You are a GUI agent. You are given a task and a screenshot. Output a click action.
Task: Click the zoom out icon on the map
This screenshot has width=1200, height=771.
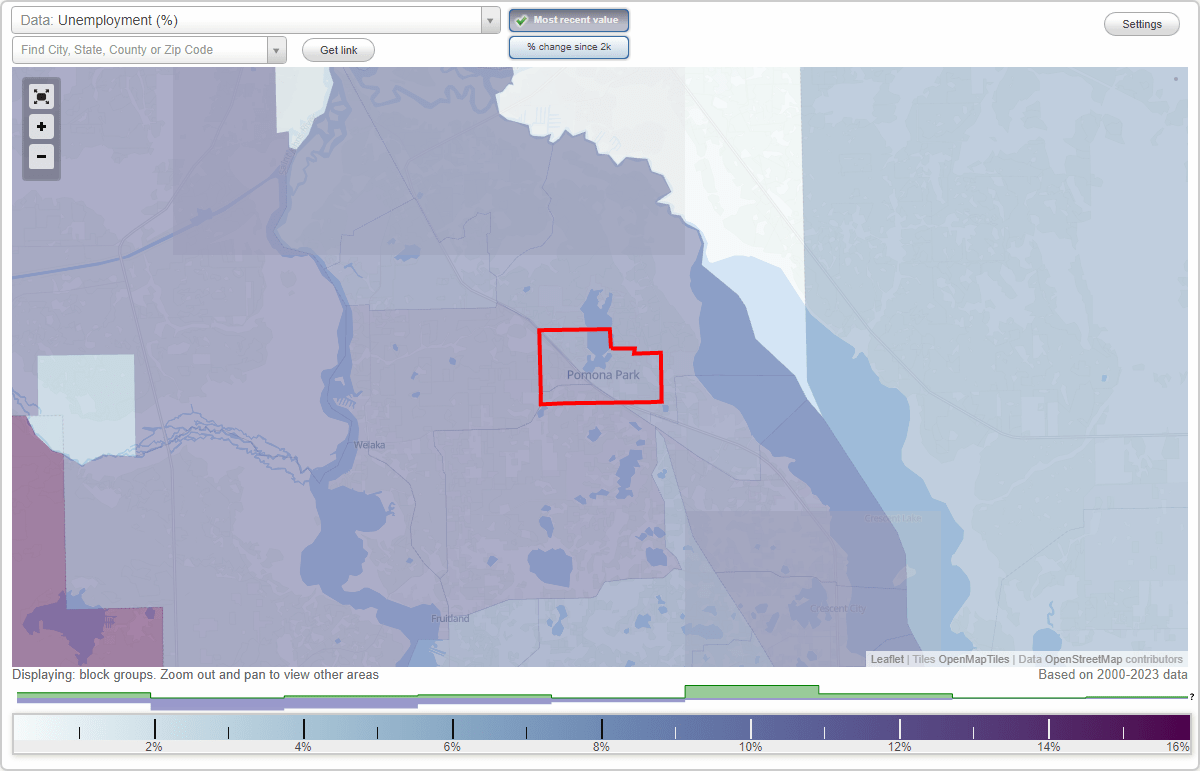pos(41,157)
